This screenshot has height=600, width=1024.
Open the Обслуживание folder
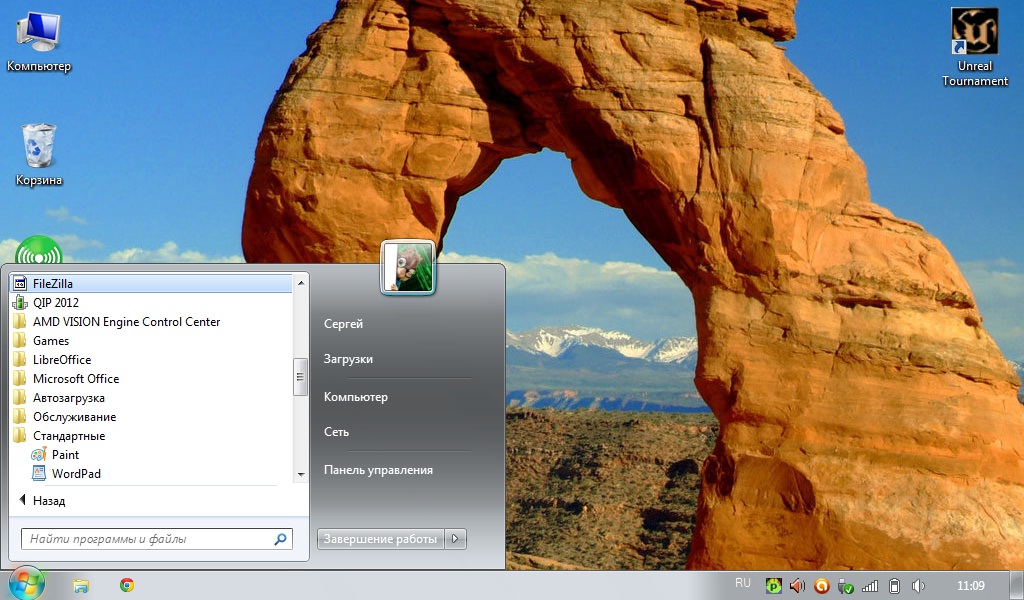click(151, 417)
